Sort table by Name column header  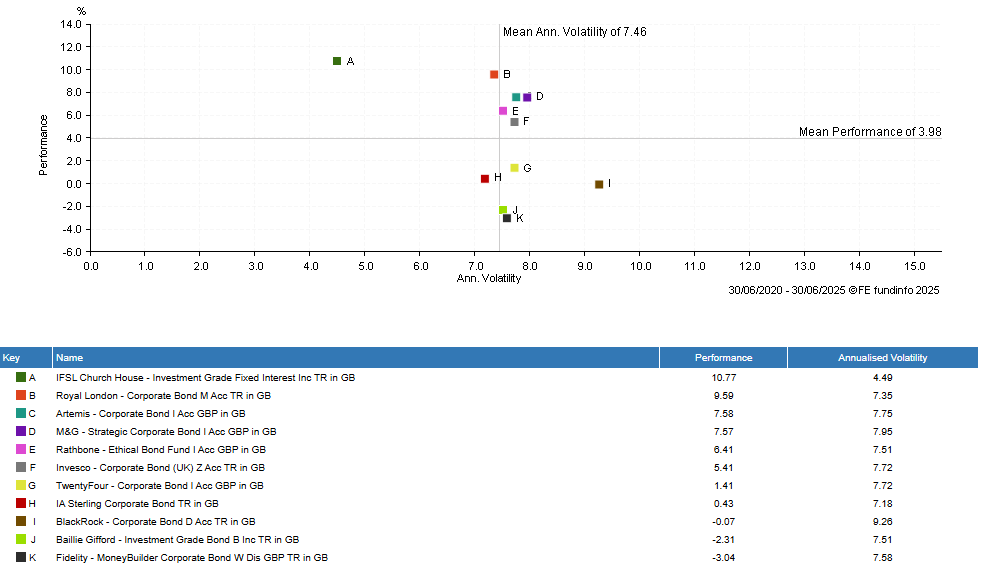click(x=356, y=358)
